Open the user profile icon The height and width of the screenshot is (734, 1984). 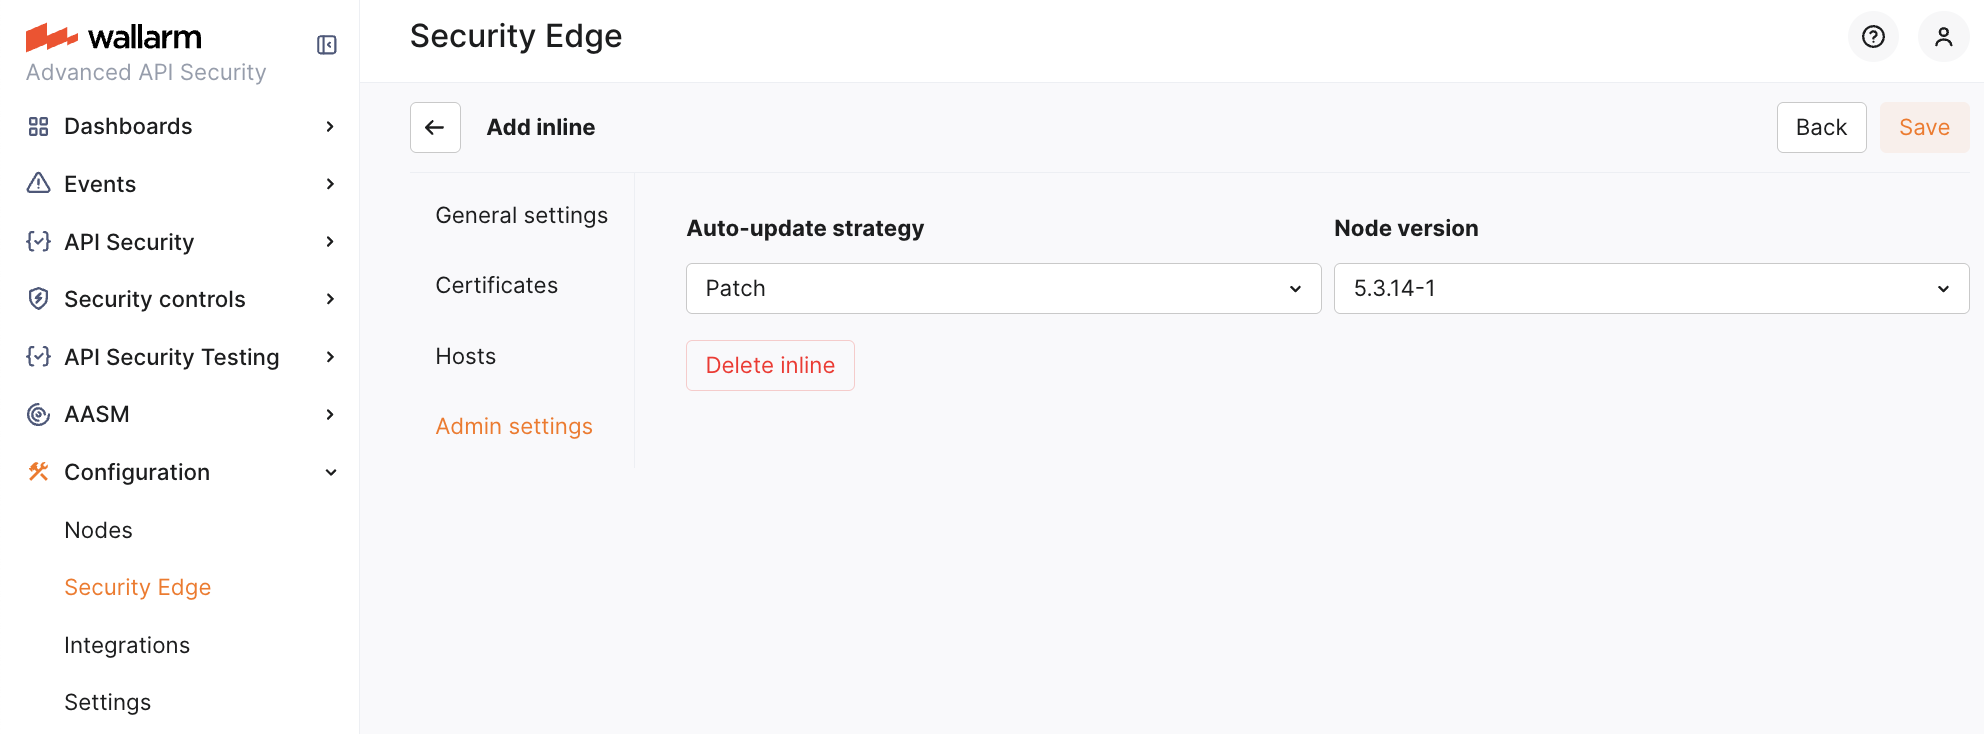click(1943, 37)
